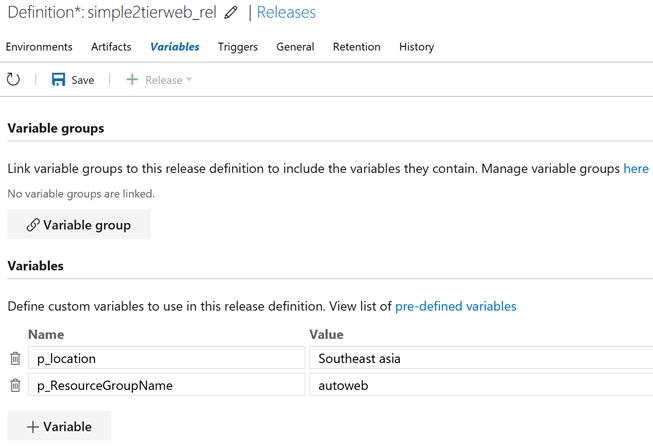The height and width of the screenshot is (446, 653).
Task: Click the green plus Release icon
Action: tap(132, 80)
